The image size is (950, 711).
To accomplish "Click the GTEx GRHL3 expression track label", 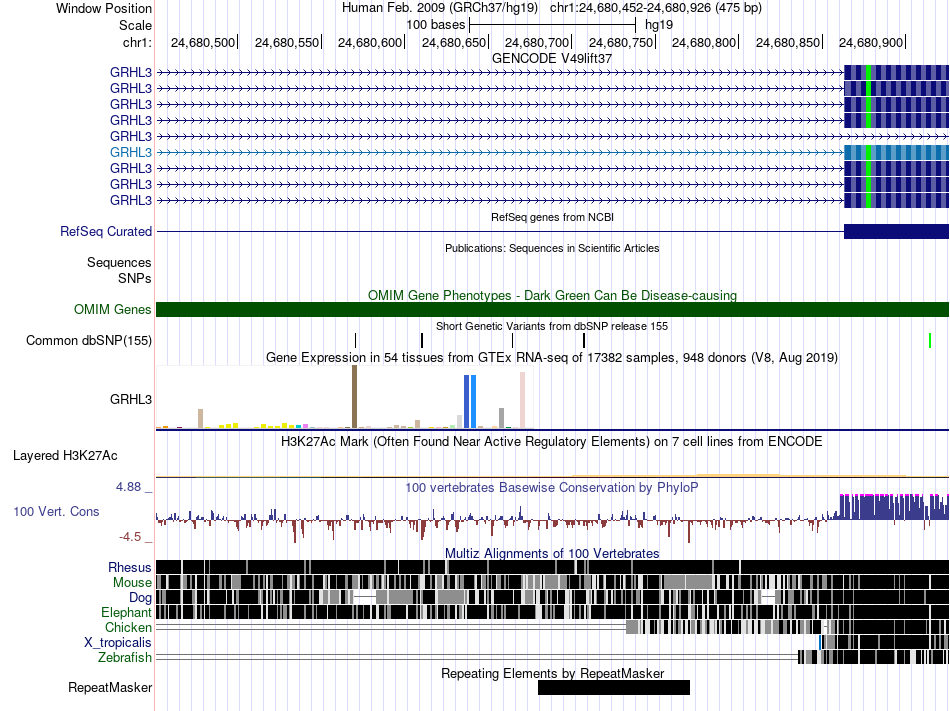I will [131, 399].
